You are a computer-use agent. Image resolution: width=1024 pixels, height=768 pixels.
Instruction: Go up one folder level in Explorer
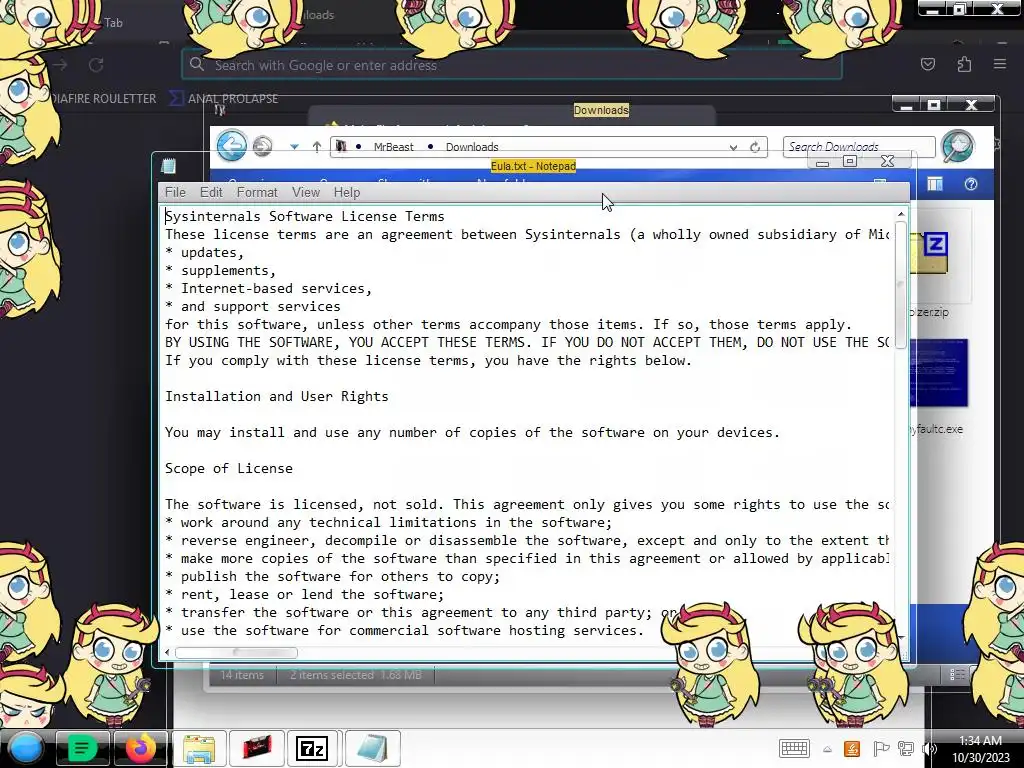point(317,147)
